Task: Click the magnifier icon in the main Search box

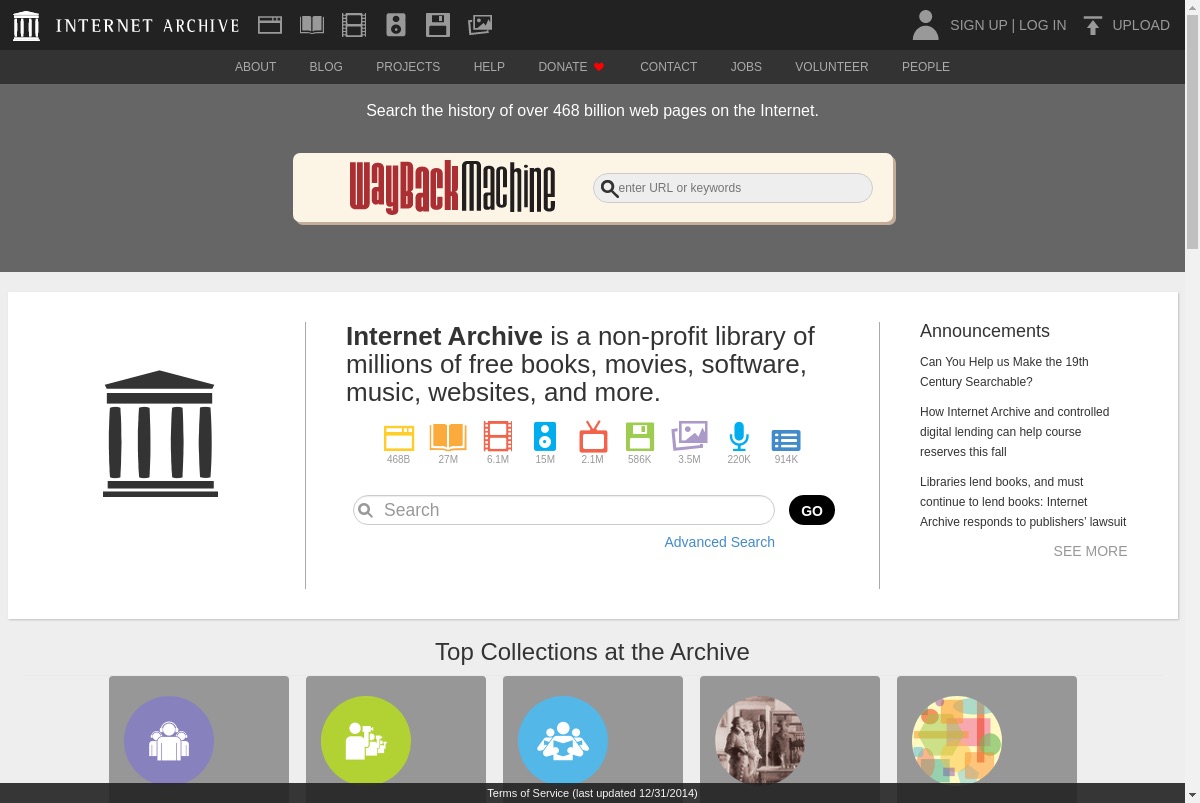Action: tap(366, 510)
